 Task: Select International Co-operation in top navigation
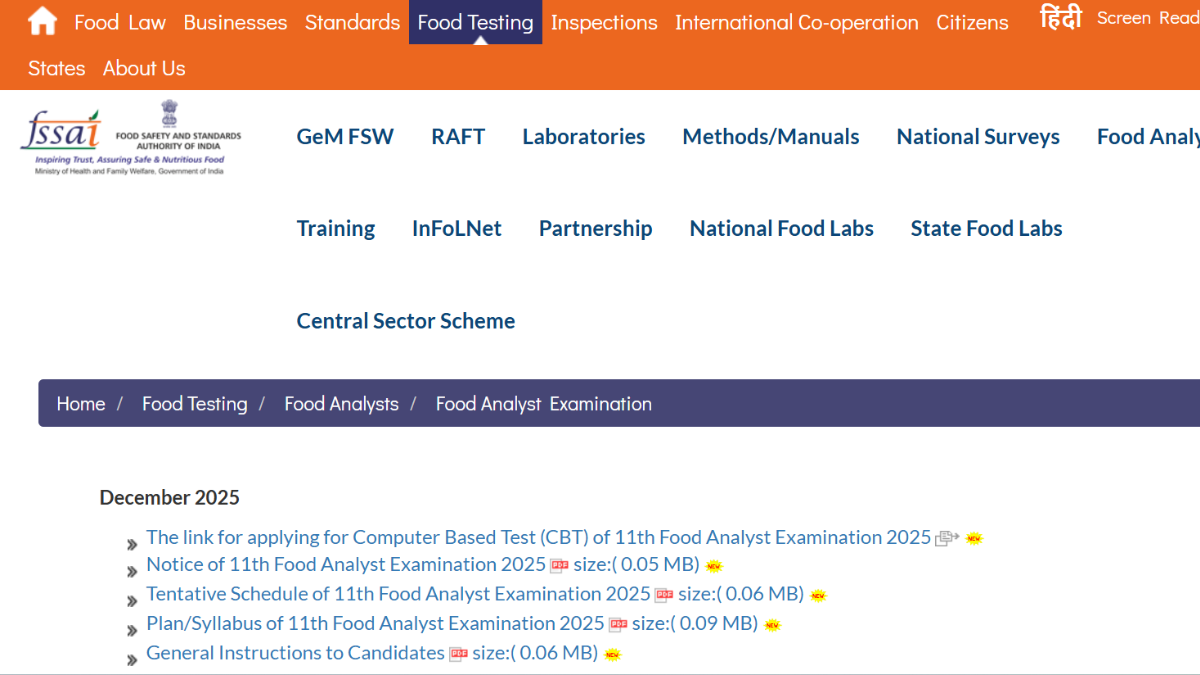[x=796, y=22]
